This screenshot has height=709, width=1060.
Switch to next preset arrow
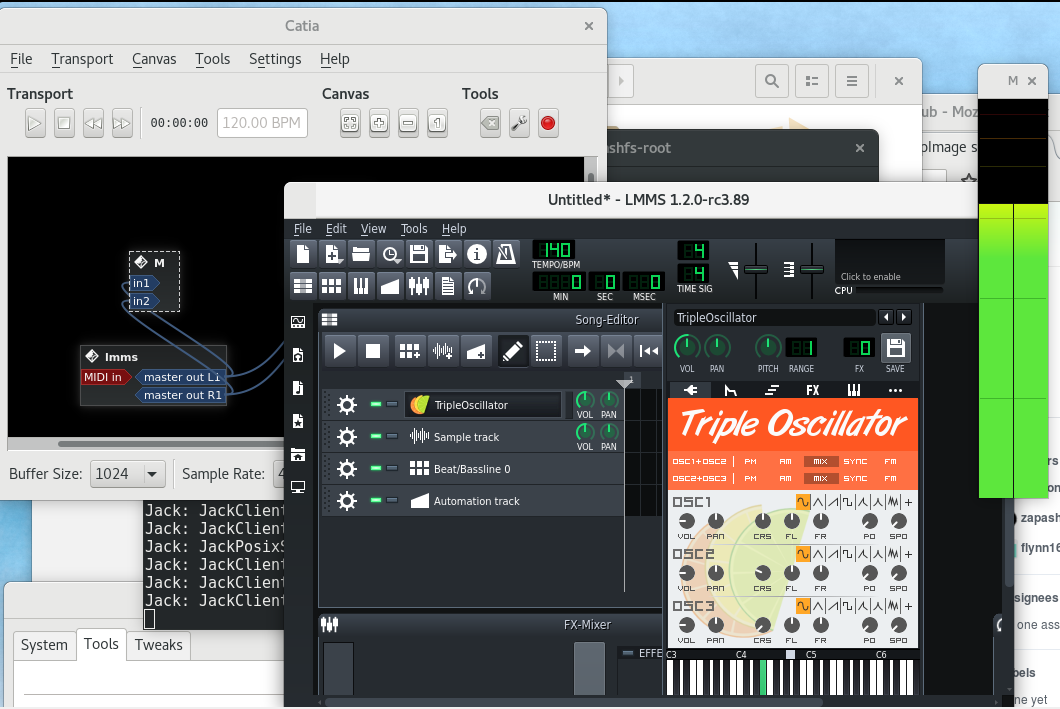(904, 317)
